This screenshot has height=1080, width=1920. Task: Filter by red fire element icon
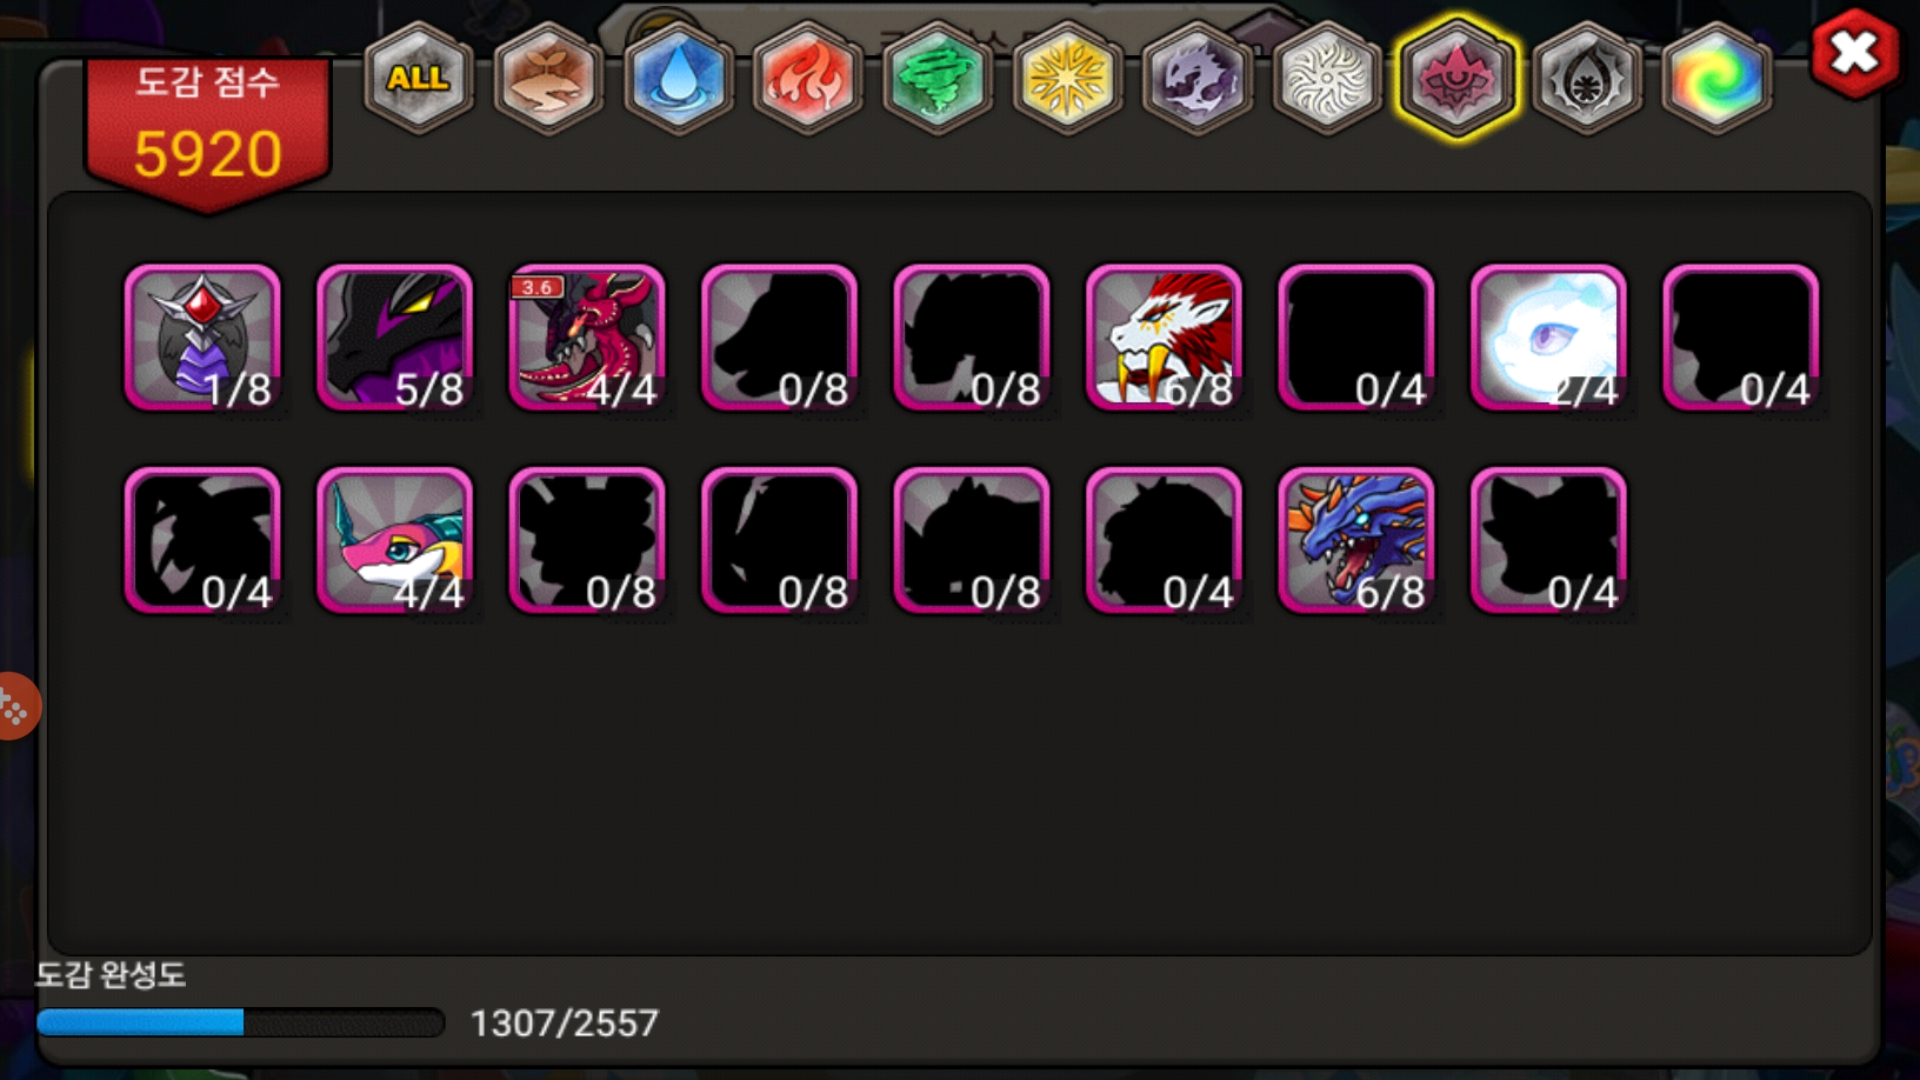coord(808,78)
